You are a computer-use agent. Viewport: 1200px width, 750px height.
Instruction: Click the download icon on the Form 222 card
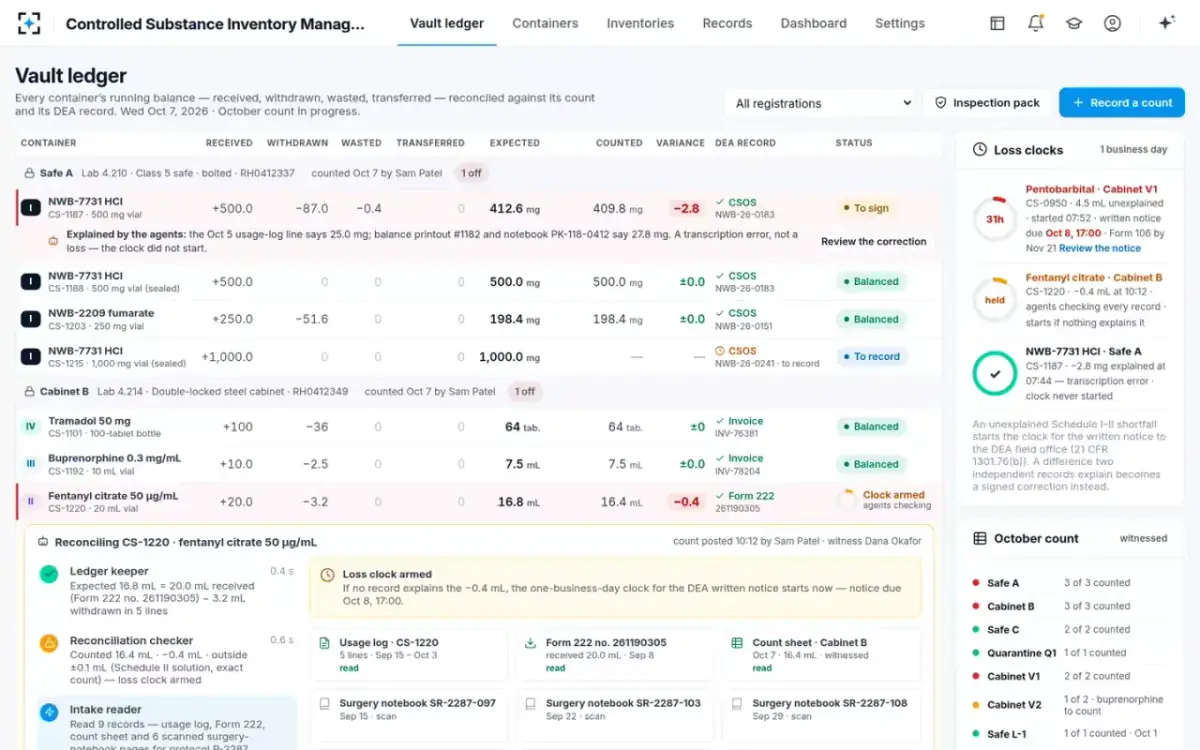tap(530, 643)
